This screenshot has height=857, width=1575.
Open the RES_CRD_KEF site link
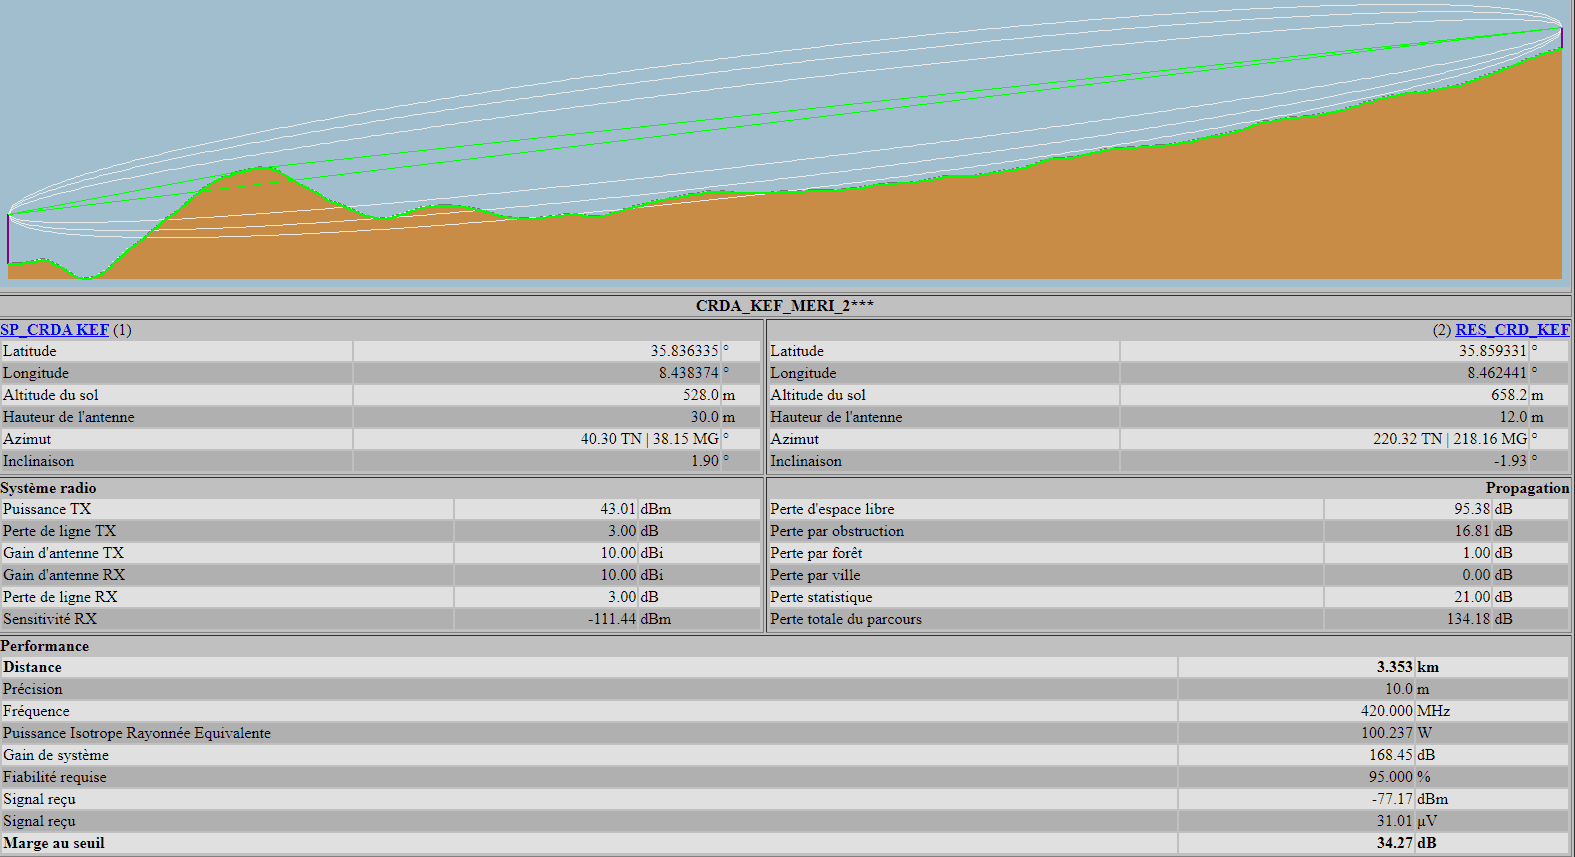[x=1511, y=330]
